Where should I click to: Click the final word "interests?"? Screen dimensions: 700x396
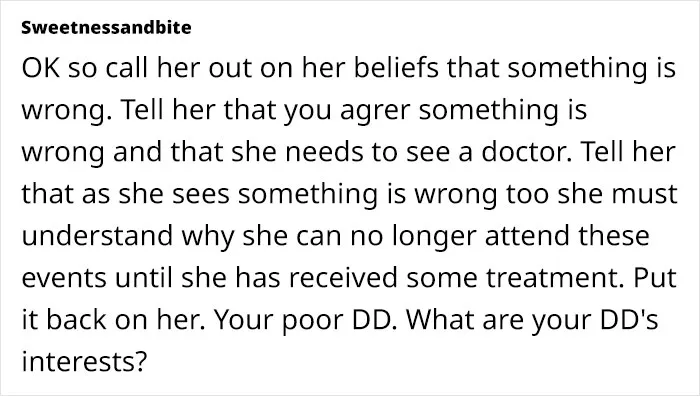84,362
